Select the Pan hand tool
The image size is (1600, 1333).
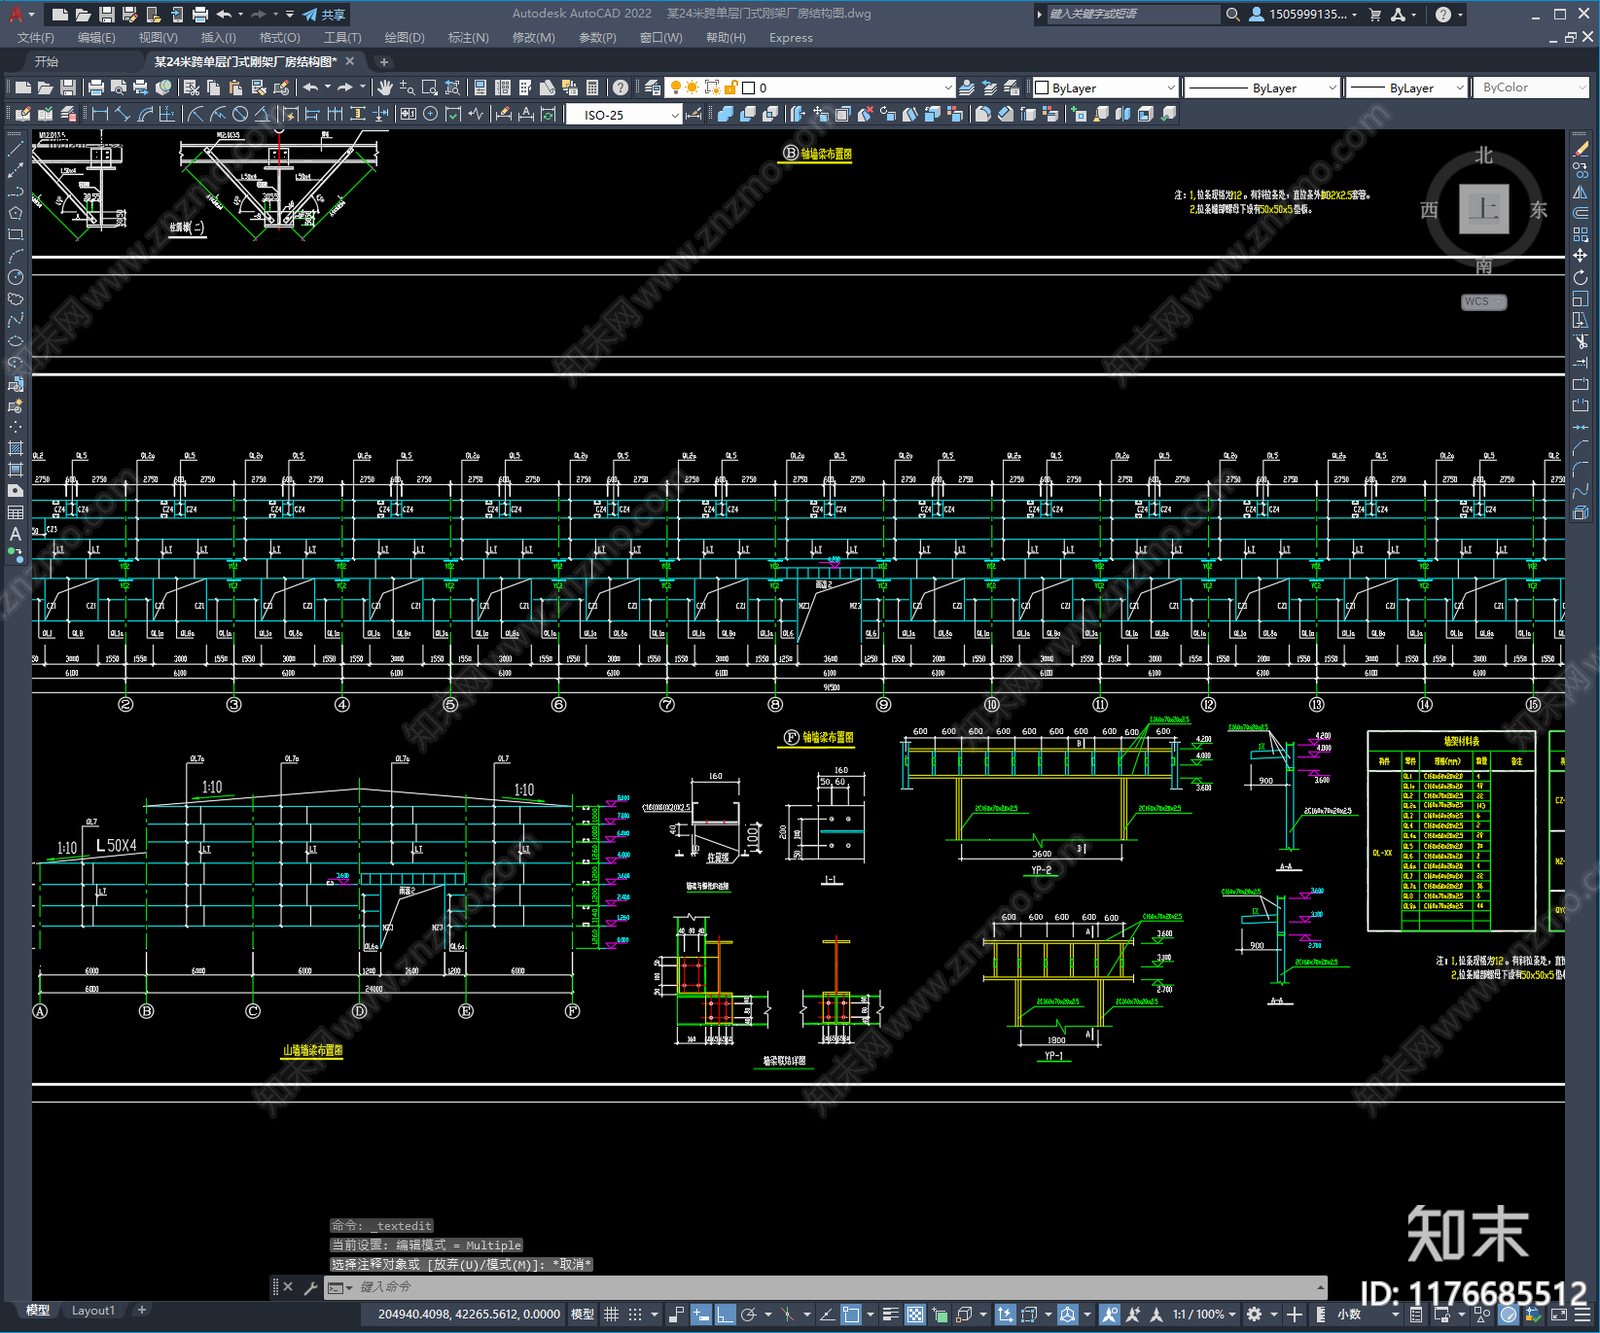(385, 88)
